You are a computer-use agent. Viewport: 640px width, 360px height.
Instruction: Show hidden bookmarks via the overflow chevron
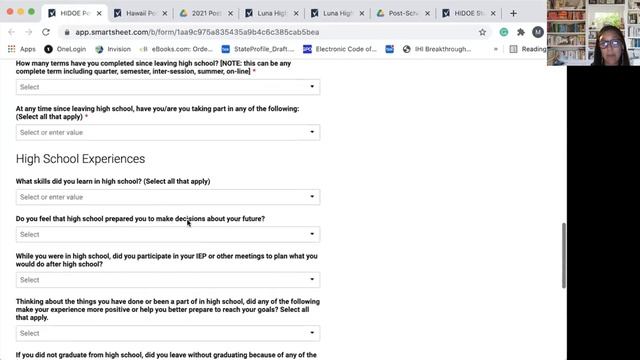[x=496, y=49]
